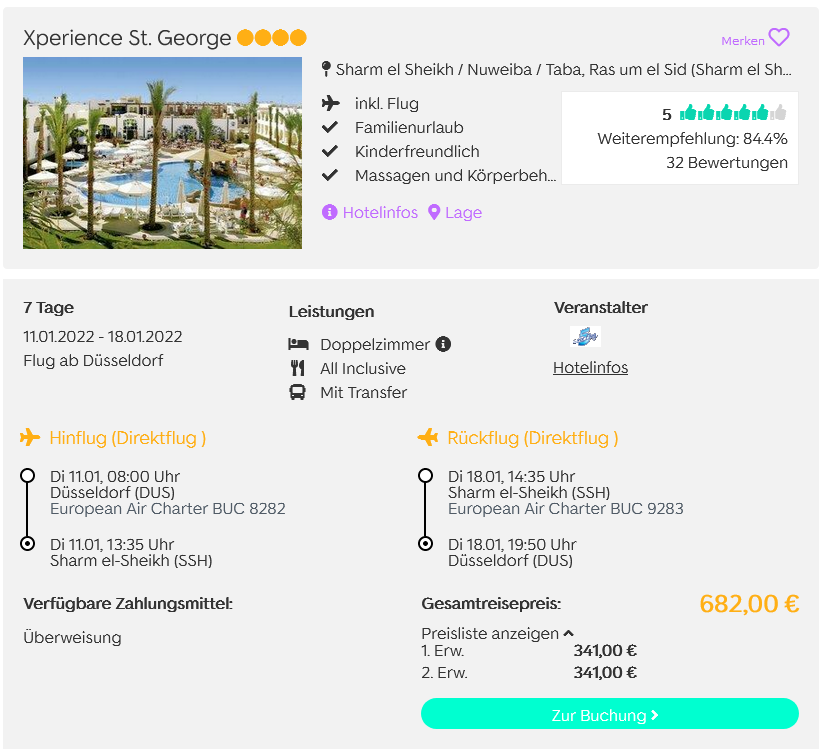
Task: Click the Doppelzimmer info icon
Action: pos(443,344)
